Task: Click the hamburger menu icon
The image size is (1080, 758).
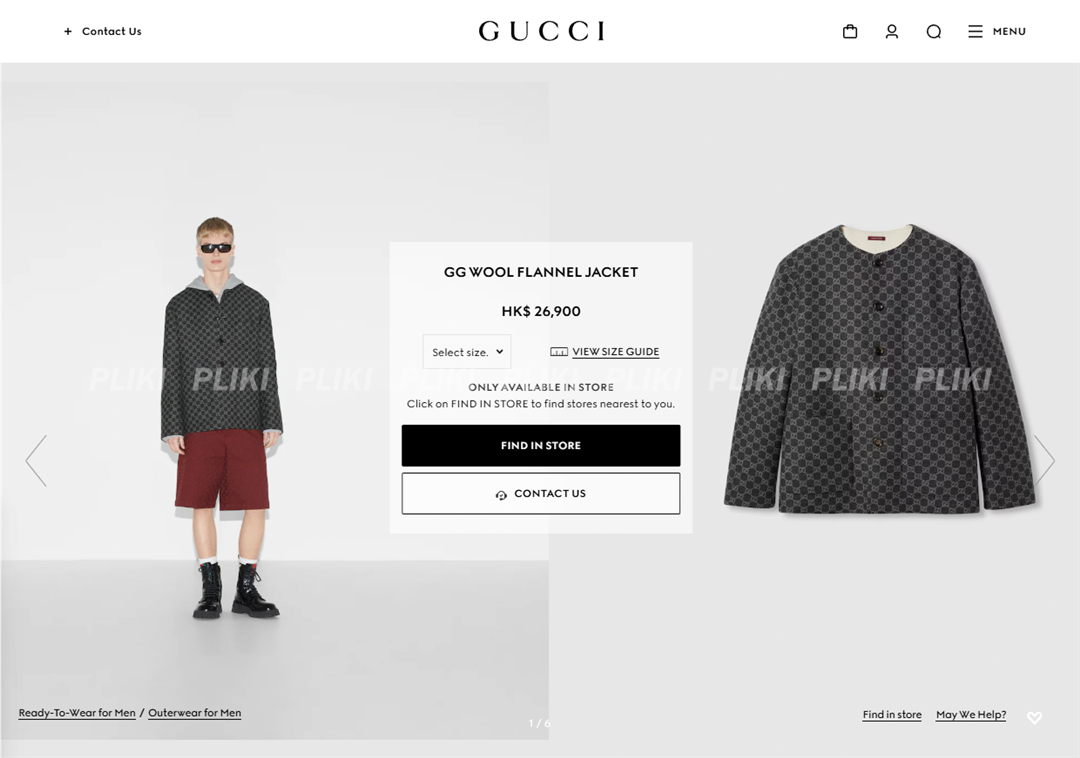Action: point(975,32)
